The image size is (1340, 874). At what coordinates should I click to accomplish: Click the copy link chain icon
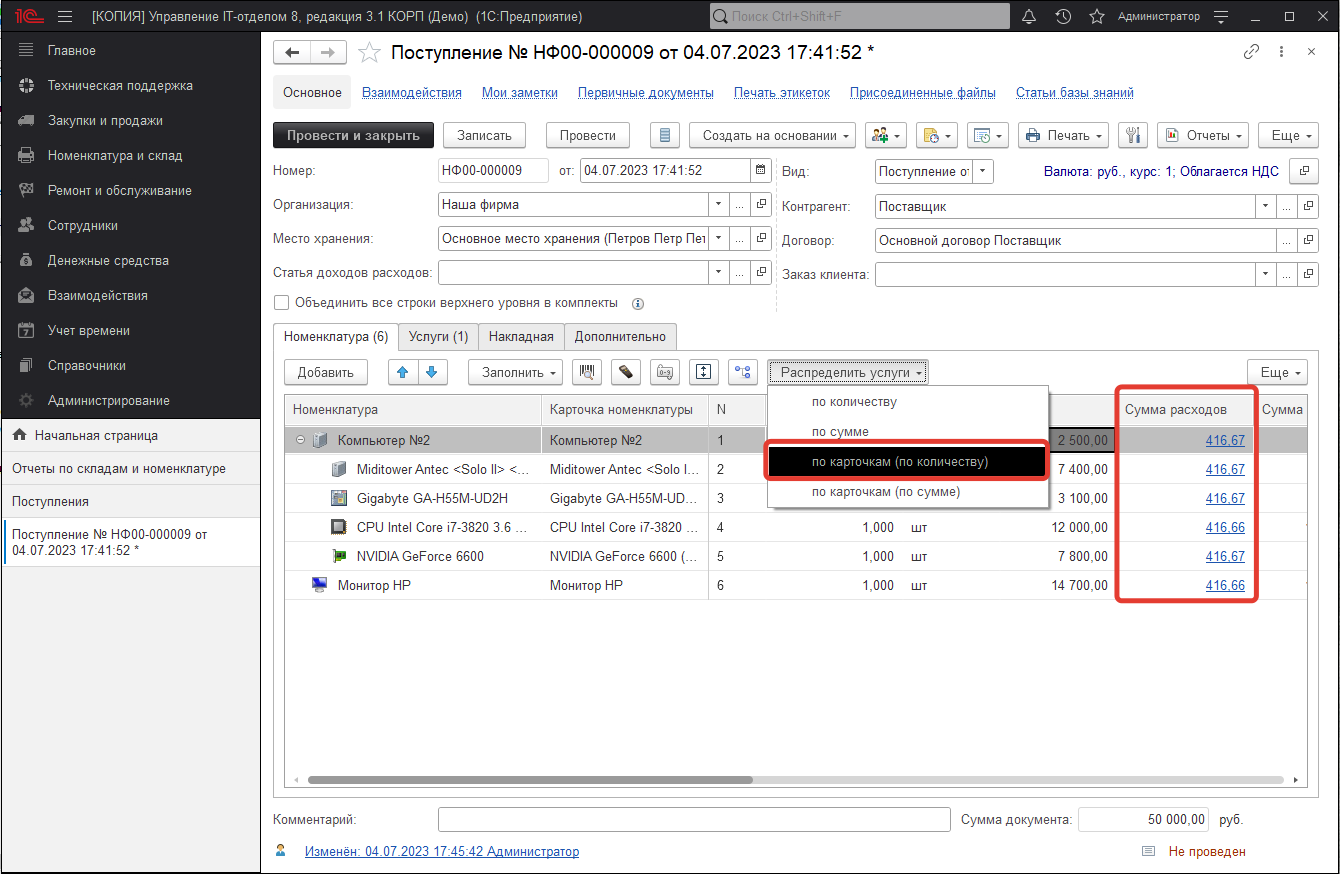click(x=1251, y=52)
